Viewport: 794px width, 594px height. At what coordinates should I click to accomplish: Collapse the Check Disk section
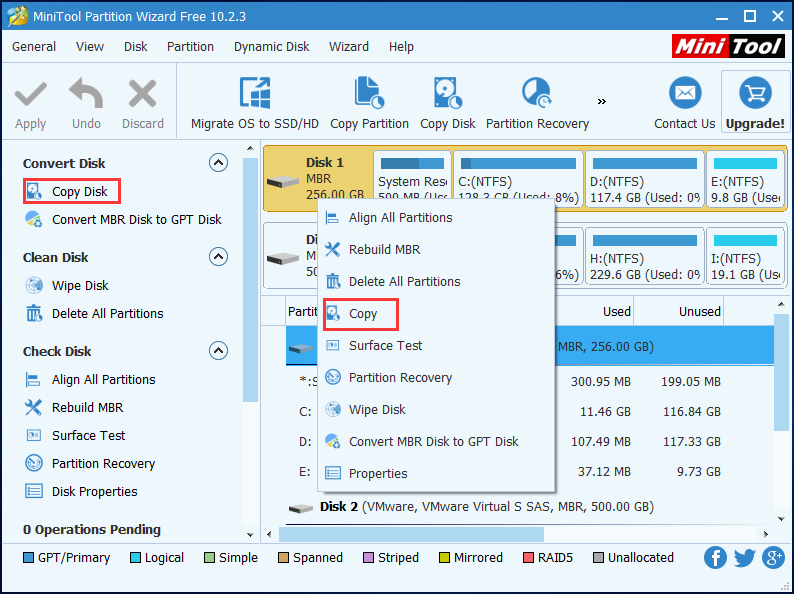tap(218, 350)
